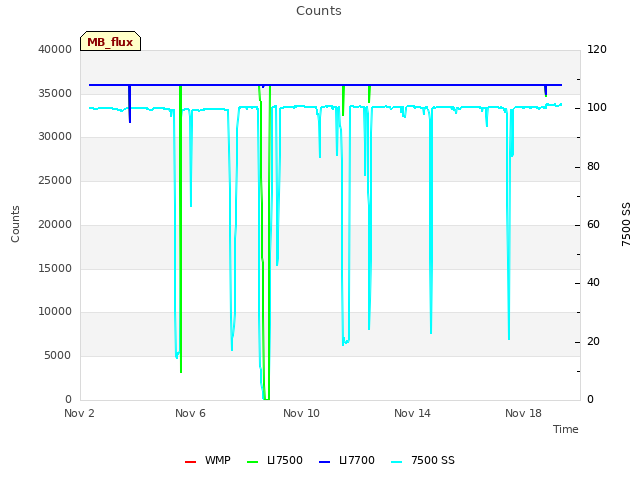Click the 100 right axis tick label
This screenshot has width=640, height=480.
pos(597,108)
